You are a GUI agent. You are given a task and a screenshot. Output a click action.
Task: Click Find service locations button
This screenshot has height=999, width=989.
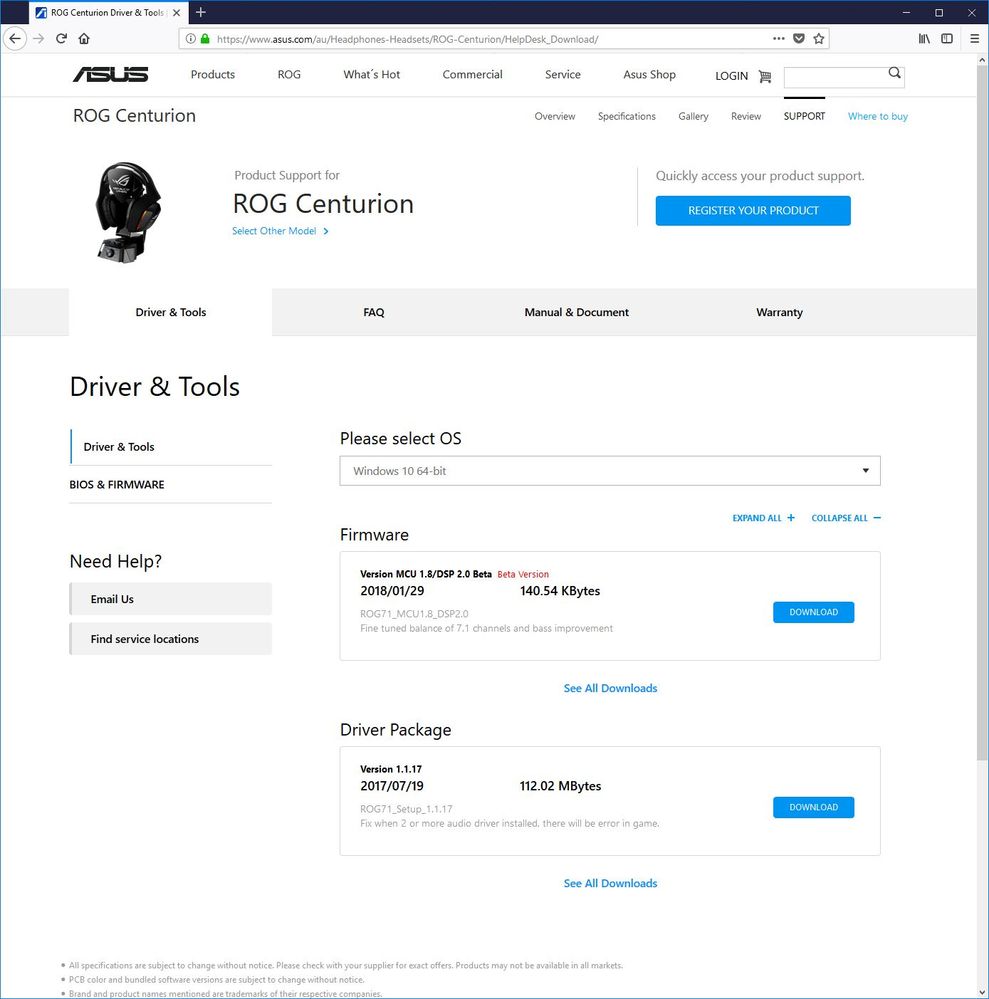171,639
